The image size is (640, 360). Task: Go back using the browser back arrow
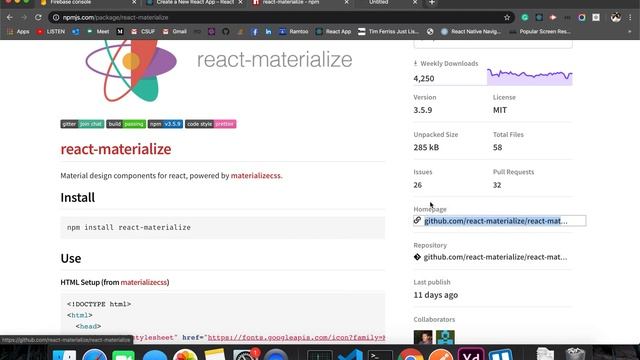coord(10,18)
